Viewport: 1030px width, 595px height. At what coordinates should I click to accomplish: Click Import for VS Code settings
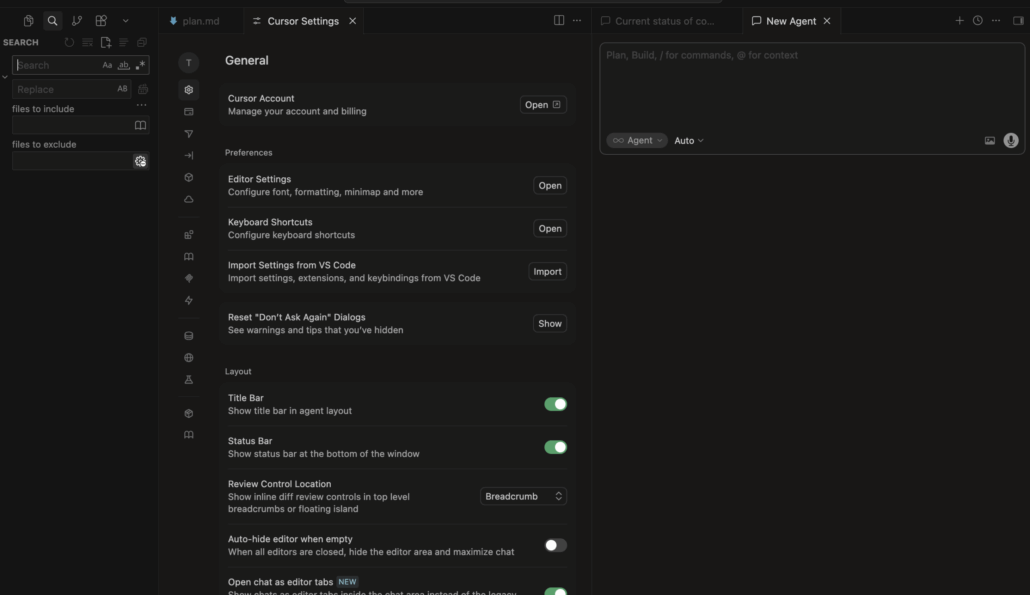pyautogui.click(x=547, y=272)
